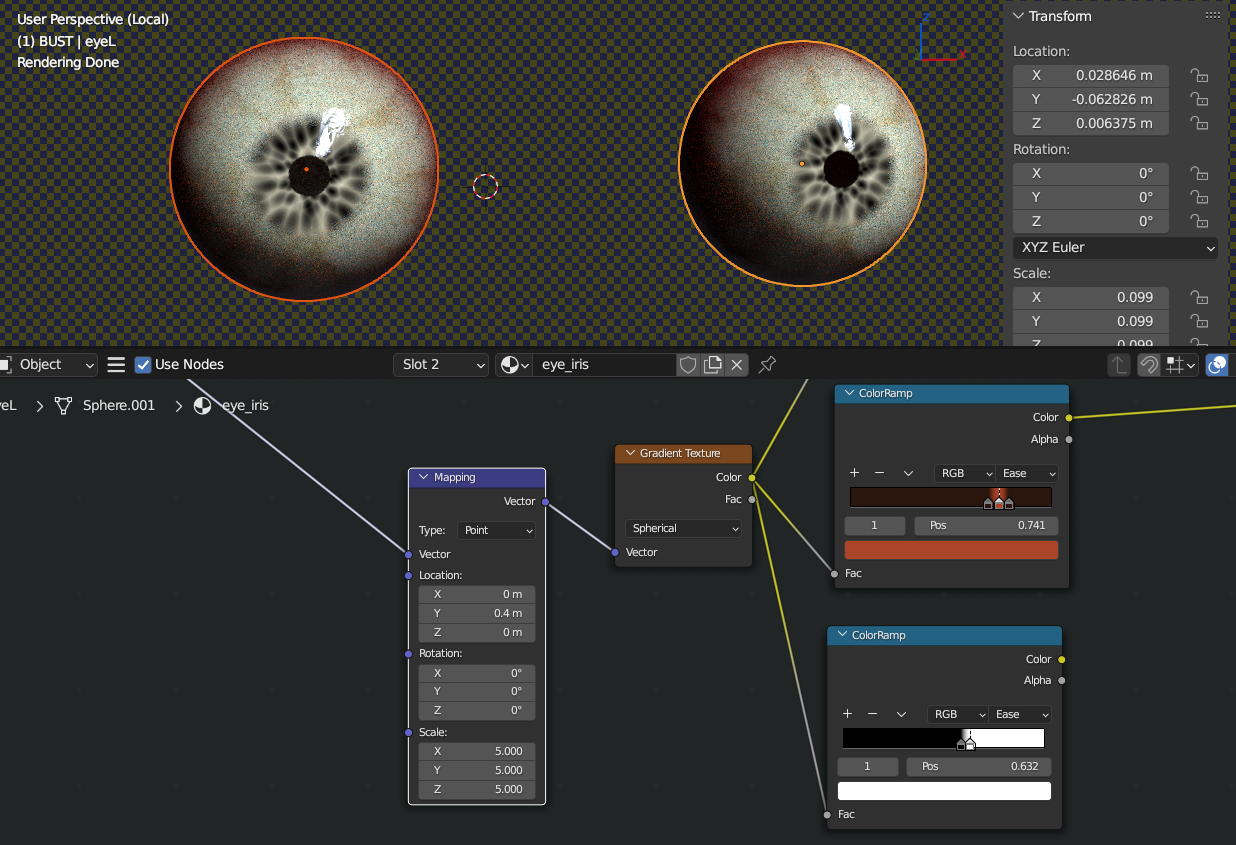The width and height of the screenshot is (1236, 845).
Task: Collapse the Gradient Texture node
Action: click(x=630, y=453)
